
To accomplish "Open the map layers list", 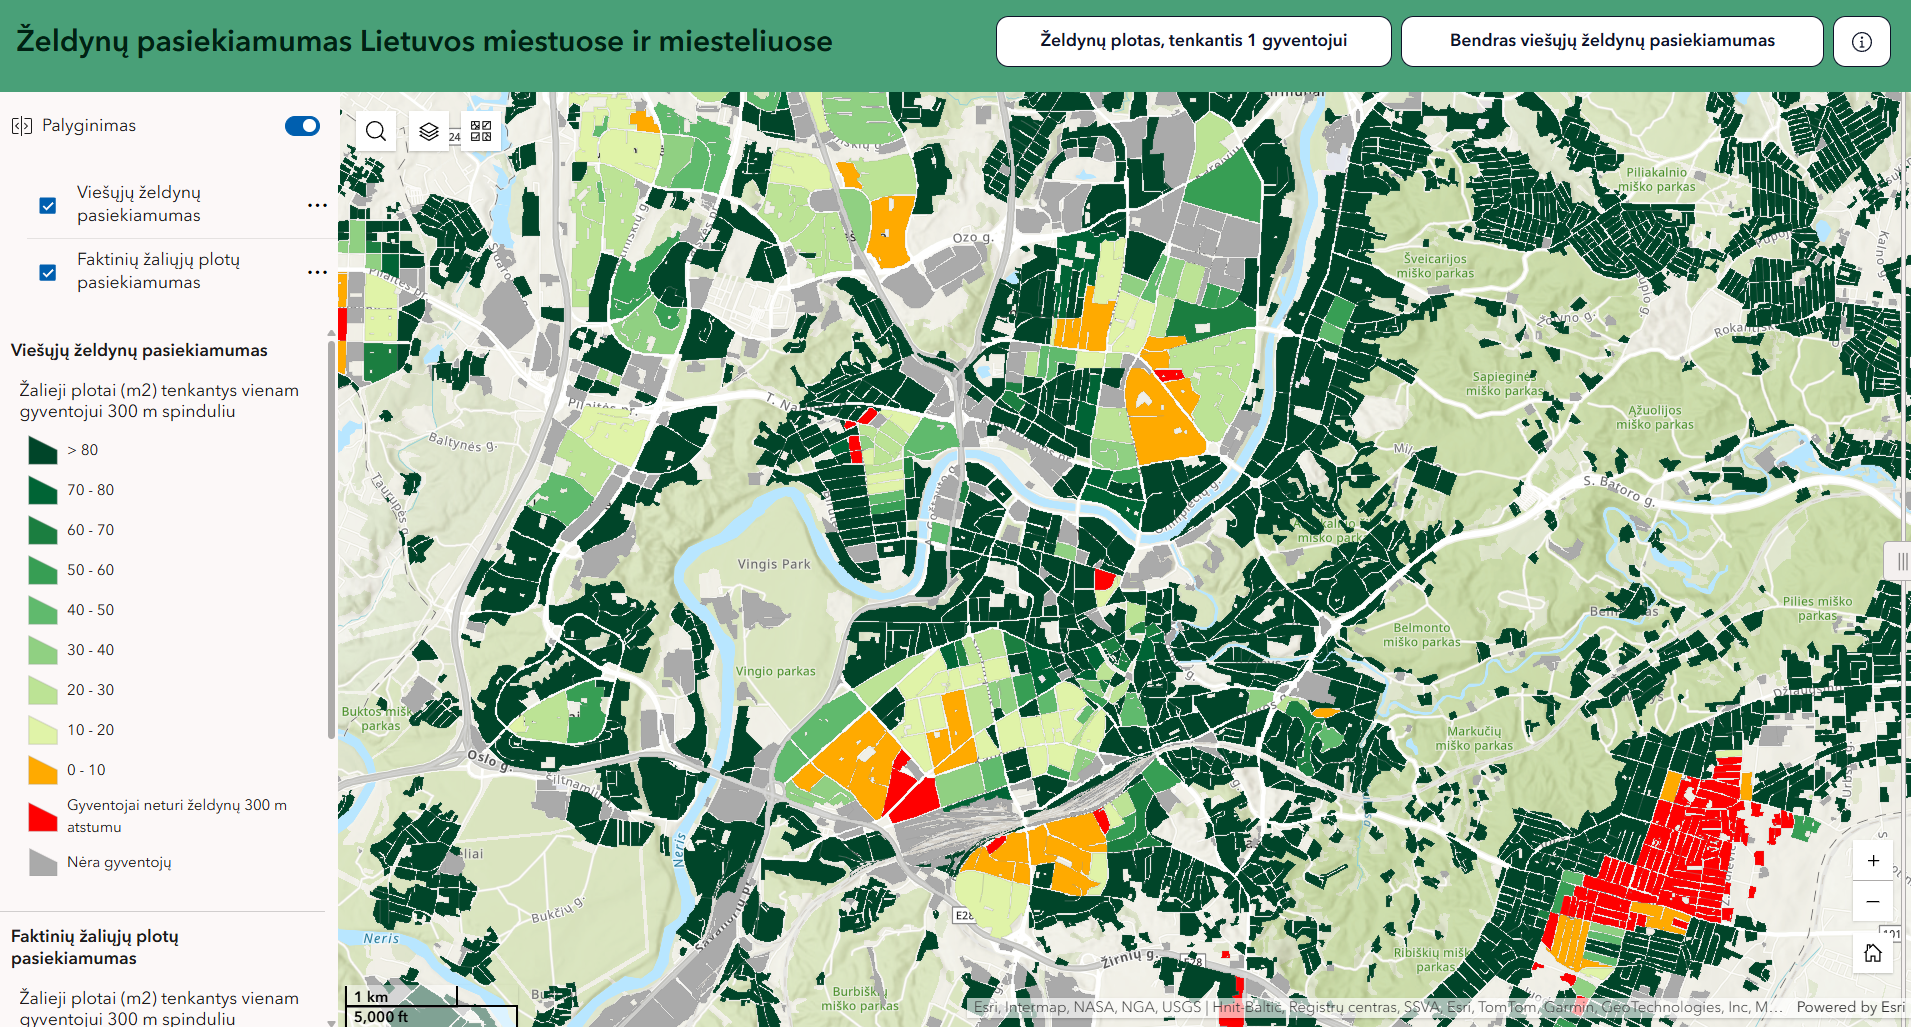I will (x=429, y=131).
